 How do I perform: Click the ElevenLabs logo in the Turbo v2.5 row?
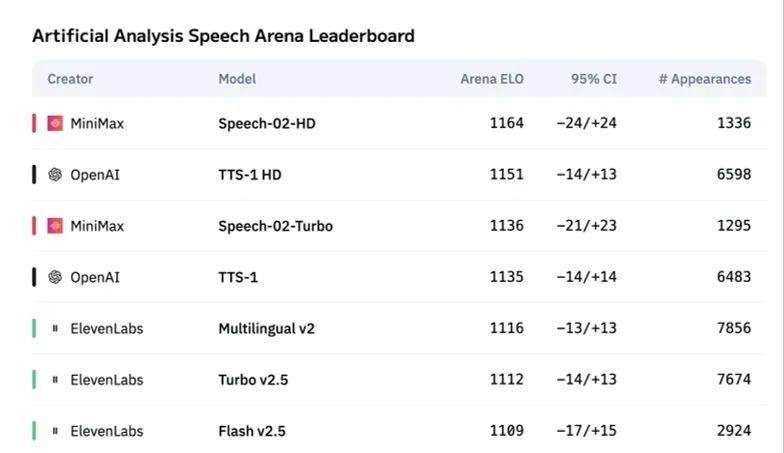pos(55,380)
